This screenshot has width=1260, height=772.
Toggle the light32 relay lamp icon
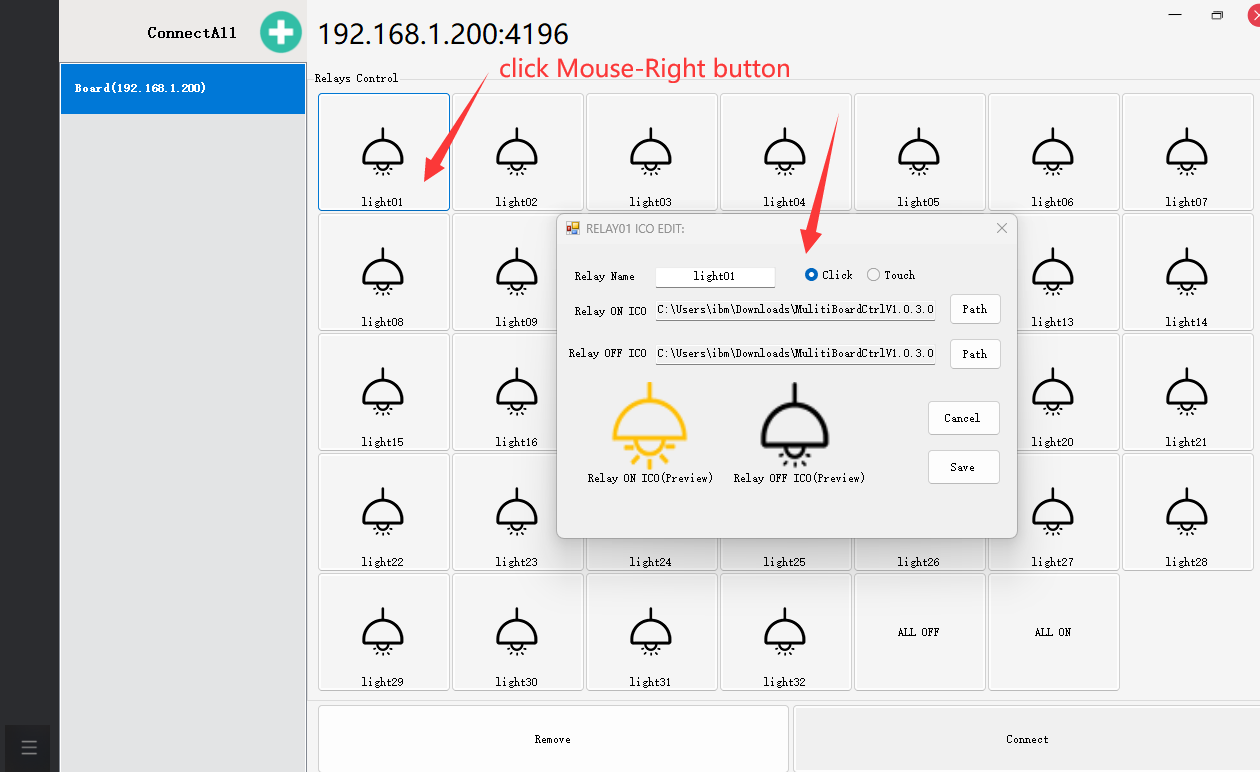tap(784, 632)
